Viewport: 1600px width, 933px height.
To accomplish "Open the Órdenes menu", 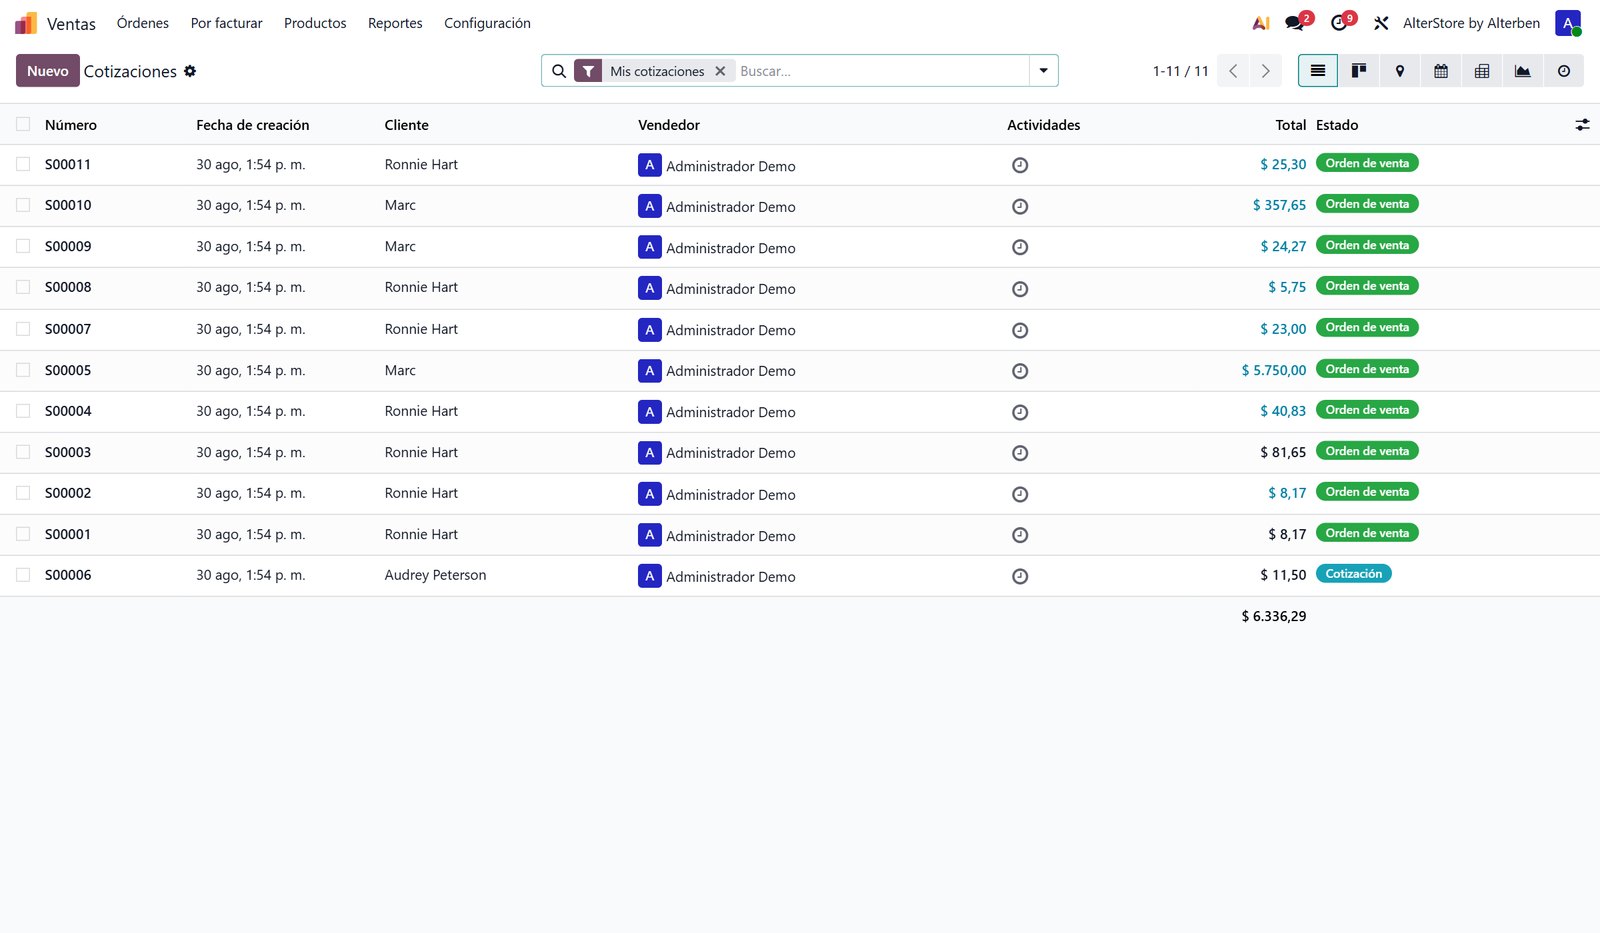I will click(x=143, y=23).
